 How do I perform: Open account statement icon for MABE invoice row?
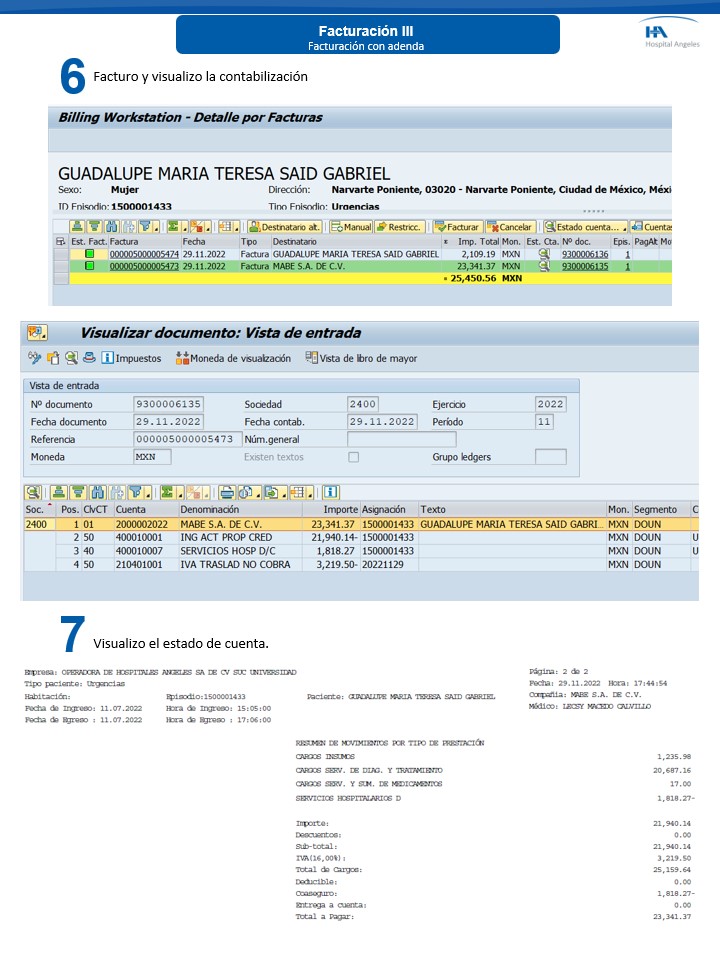(x=544, y=267)
